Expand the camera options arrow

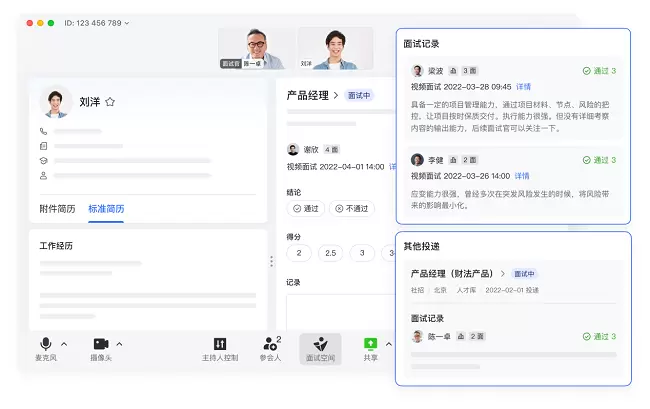(119, 343)
